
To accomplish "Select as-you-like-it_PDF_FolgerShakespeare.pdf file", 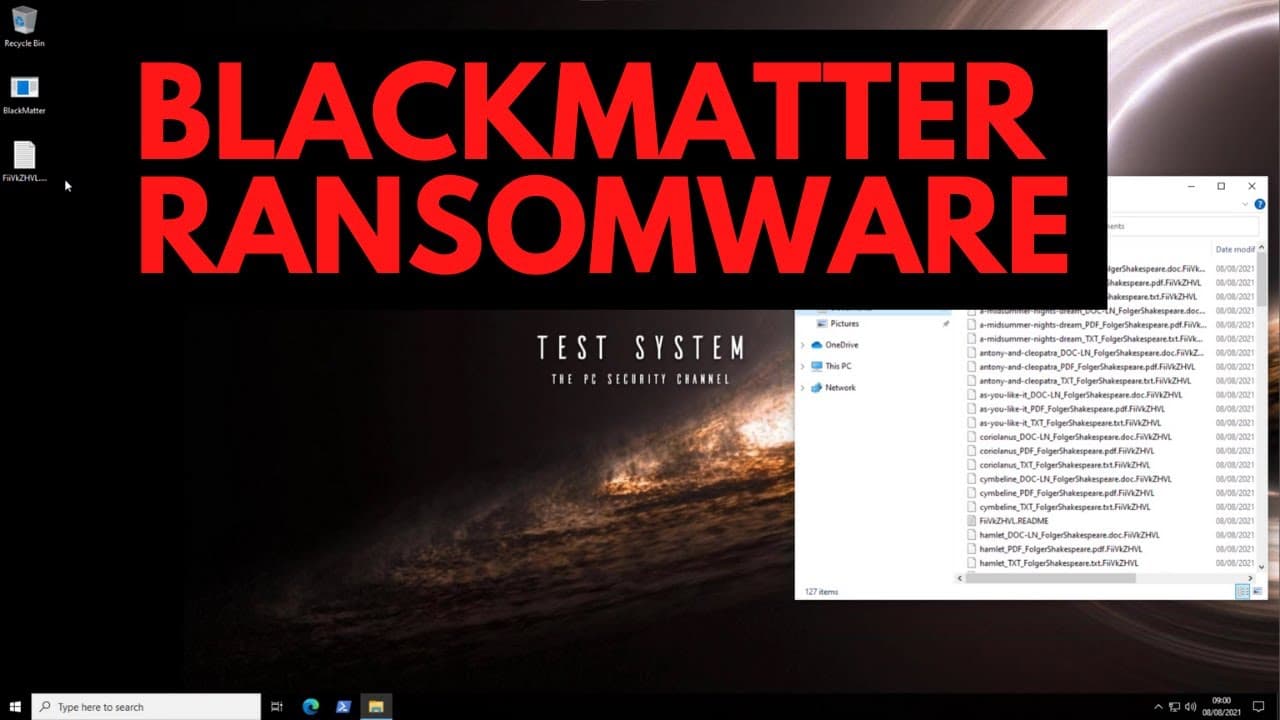I will pyautogui.click(x=1066, y=409).
